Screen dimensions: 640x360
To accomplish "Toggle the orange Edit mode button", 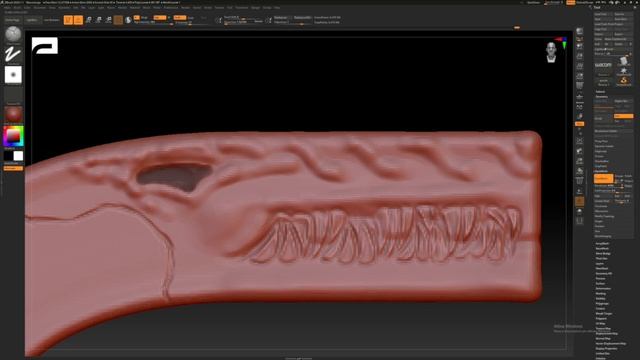I will pyautogui.click(x=68, y=20).
